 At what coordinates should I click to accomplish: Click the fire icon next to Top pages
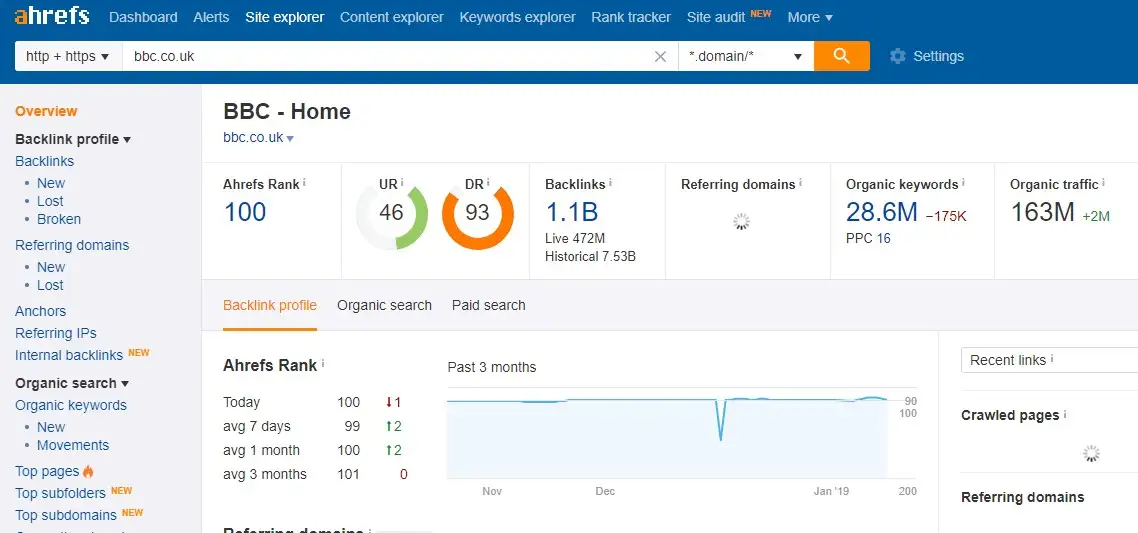[89, 471]
